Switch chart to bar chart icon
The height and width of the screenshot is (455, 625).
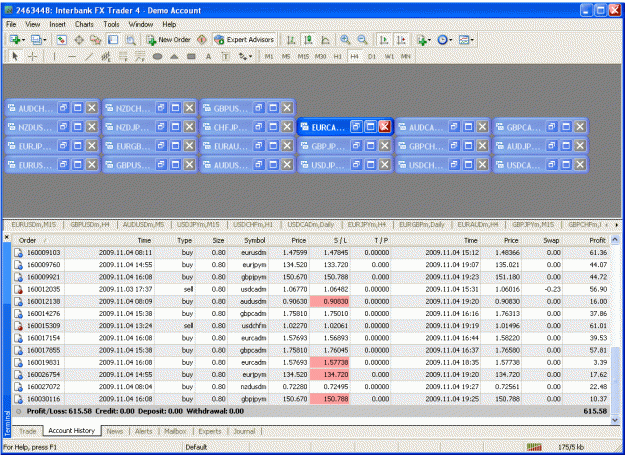point(291,40)
